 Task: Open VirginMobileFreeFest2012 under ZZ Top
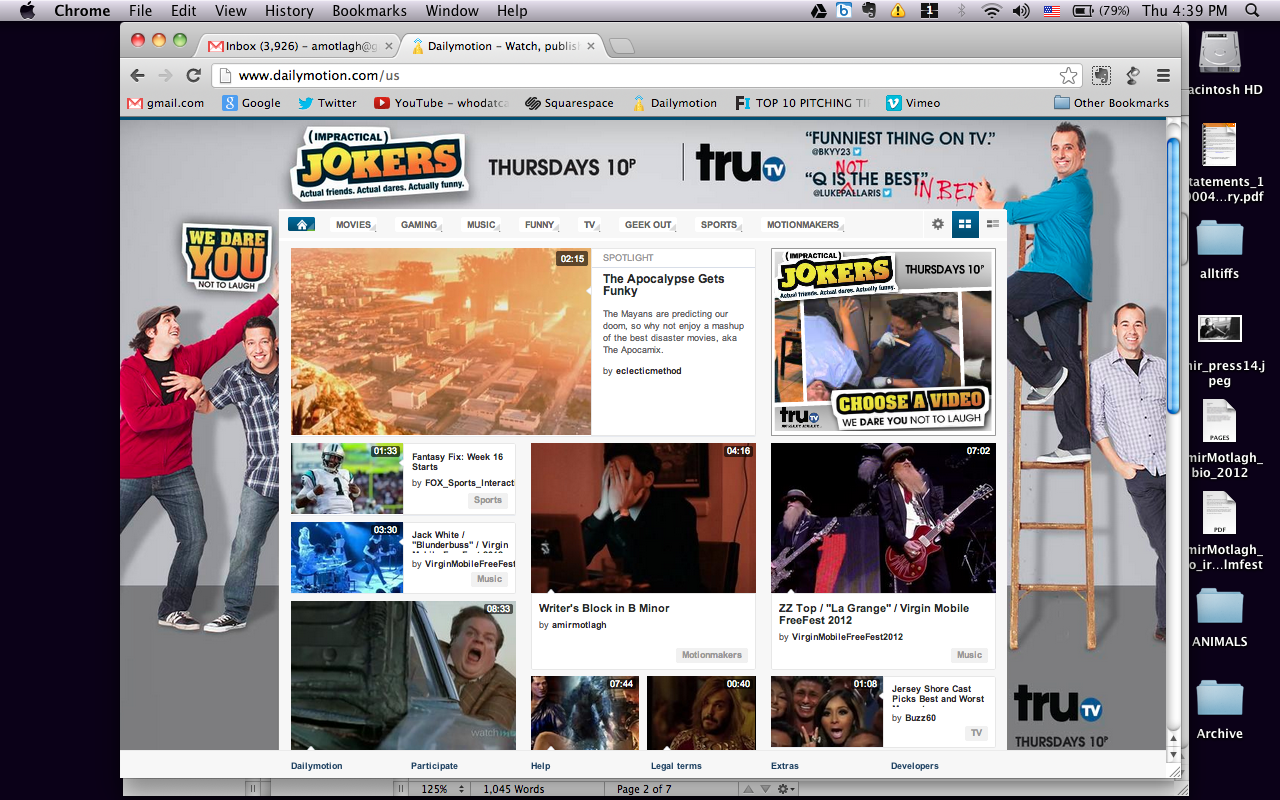pos(847,637)
